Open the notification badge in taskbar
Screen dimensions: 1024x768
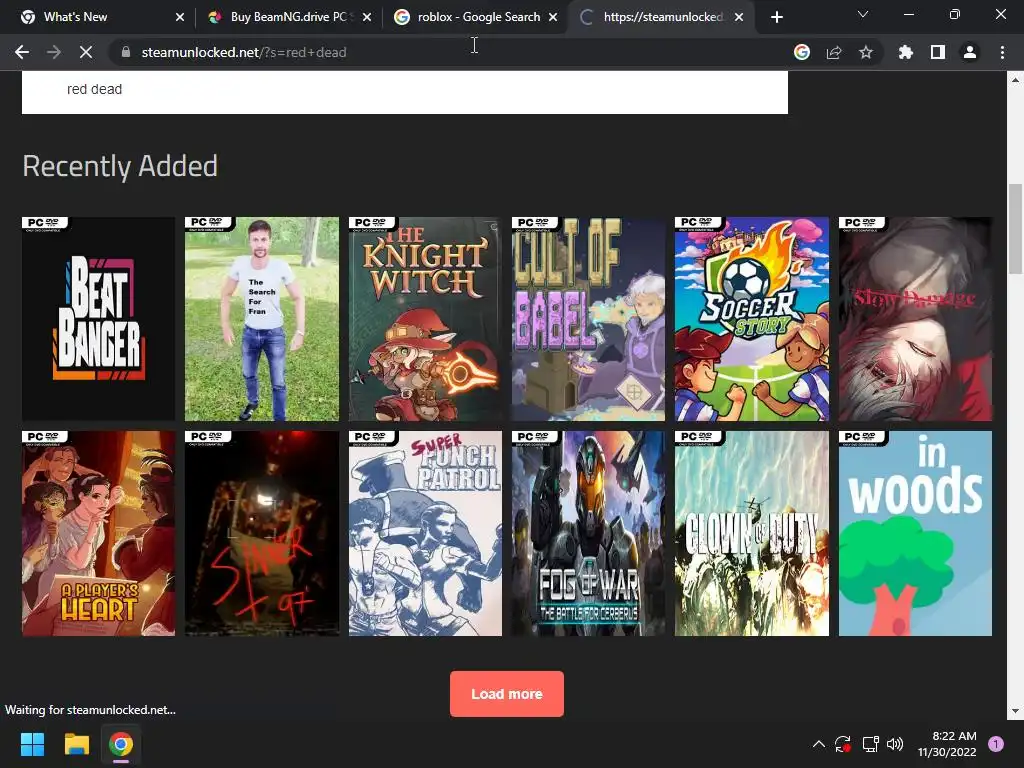[996, 744]
